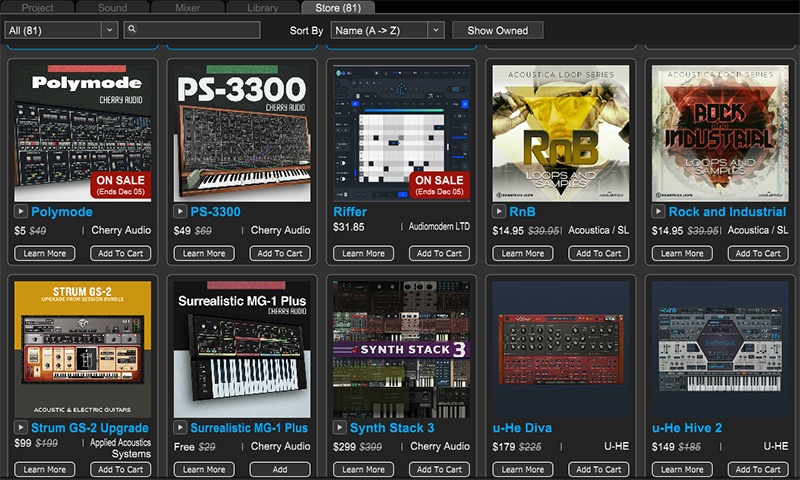The height and width of the screenshot is (480, 800).
Task: Add Riffer to cart
Action: [x=439, y=253]
